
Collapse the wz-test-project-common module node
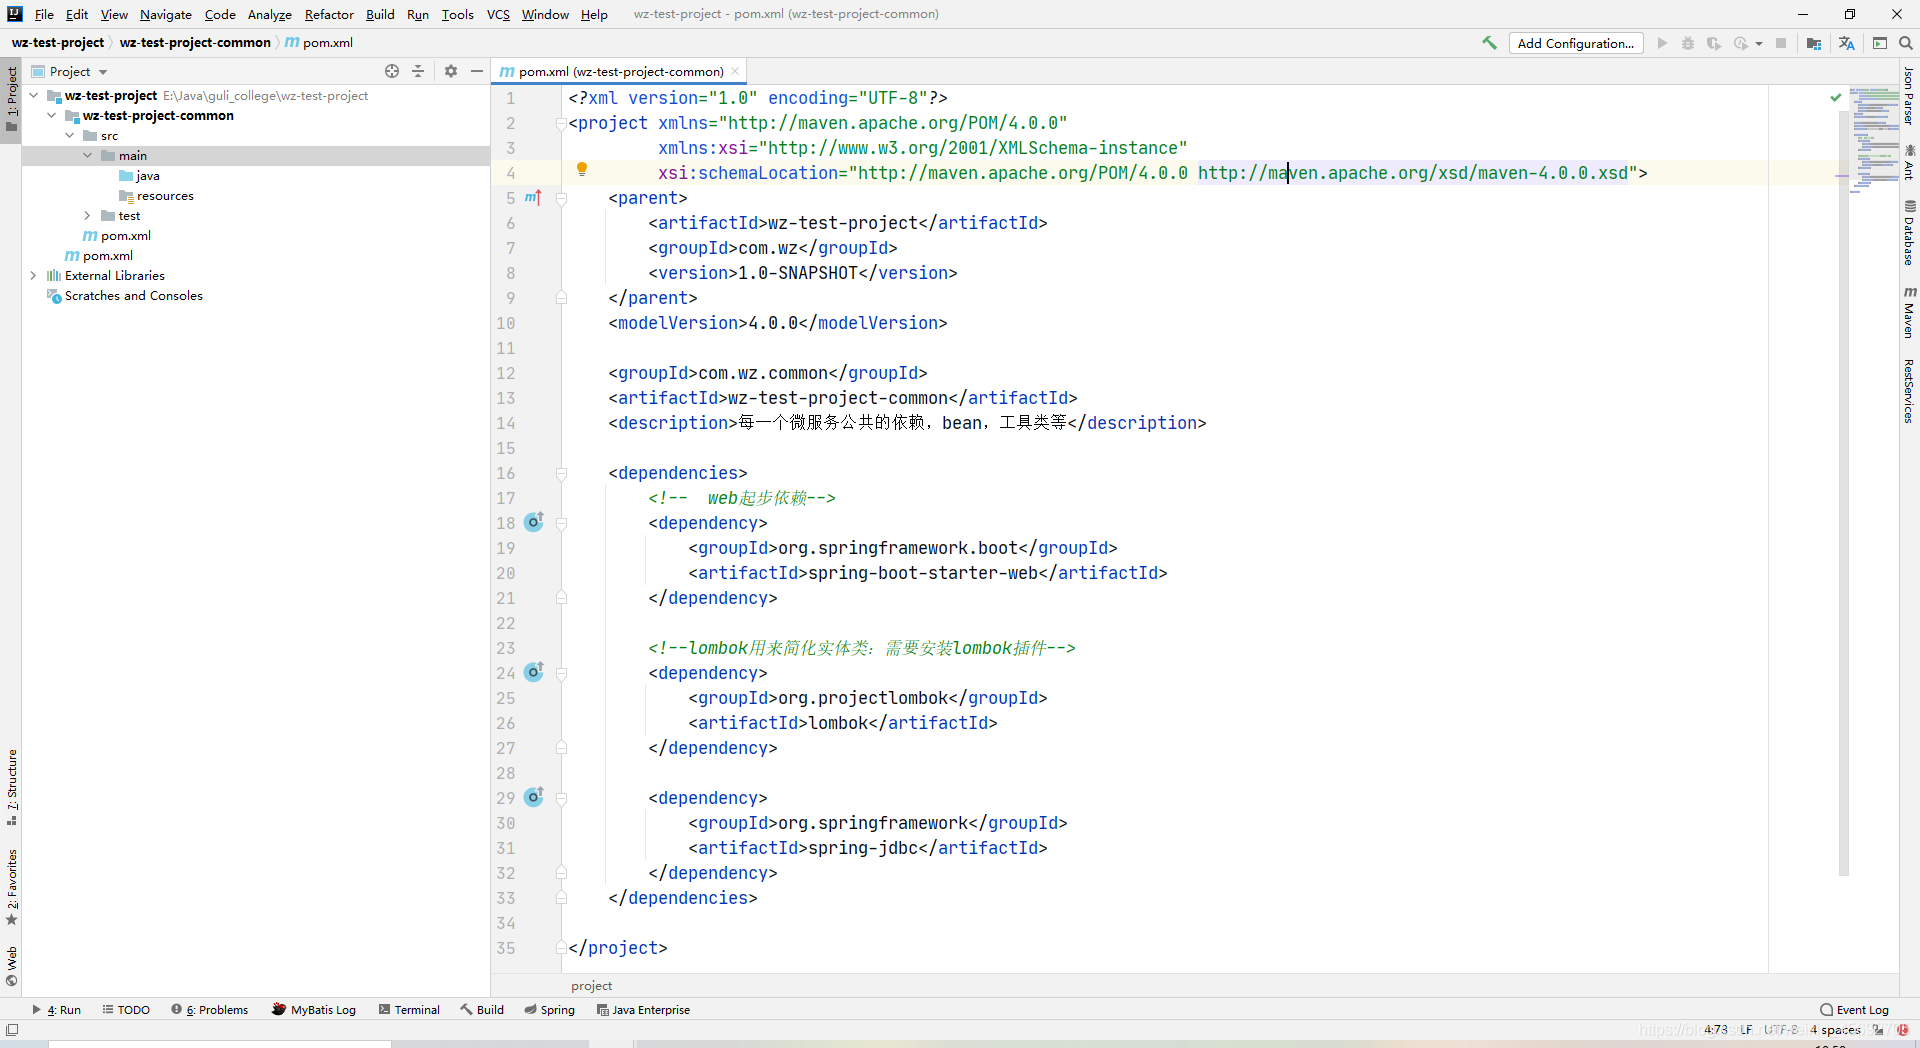[52, 115]
